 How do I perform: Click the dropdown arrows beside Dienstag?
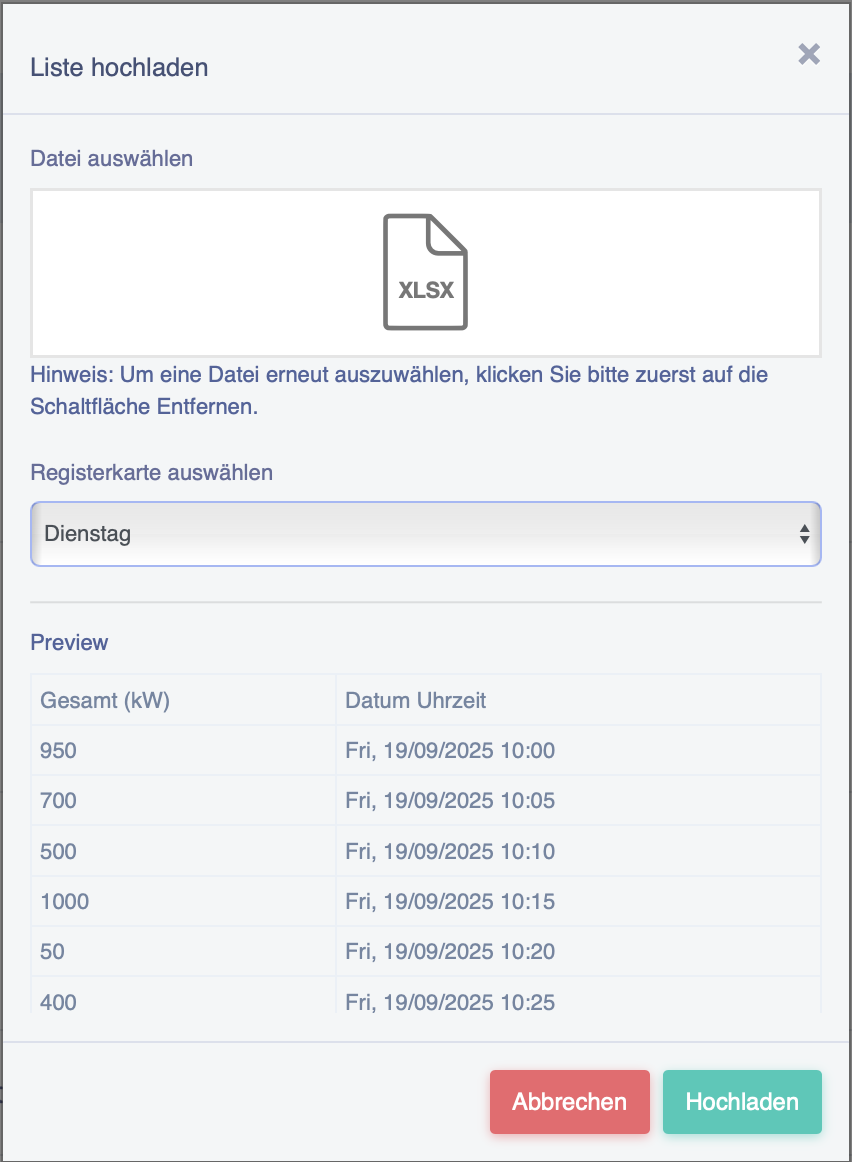click(804, 534)
